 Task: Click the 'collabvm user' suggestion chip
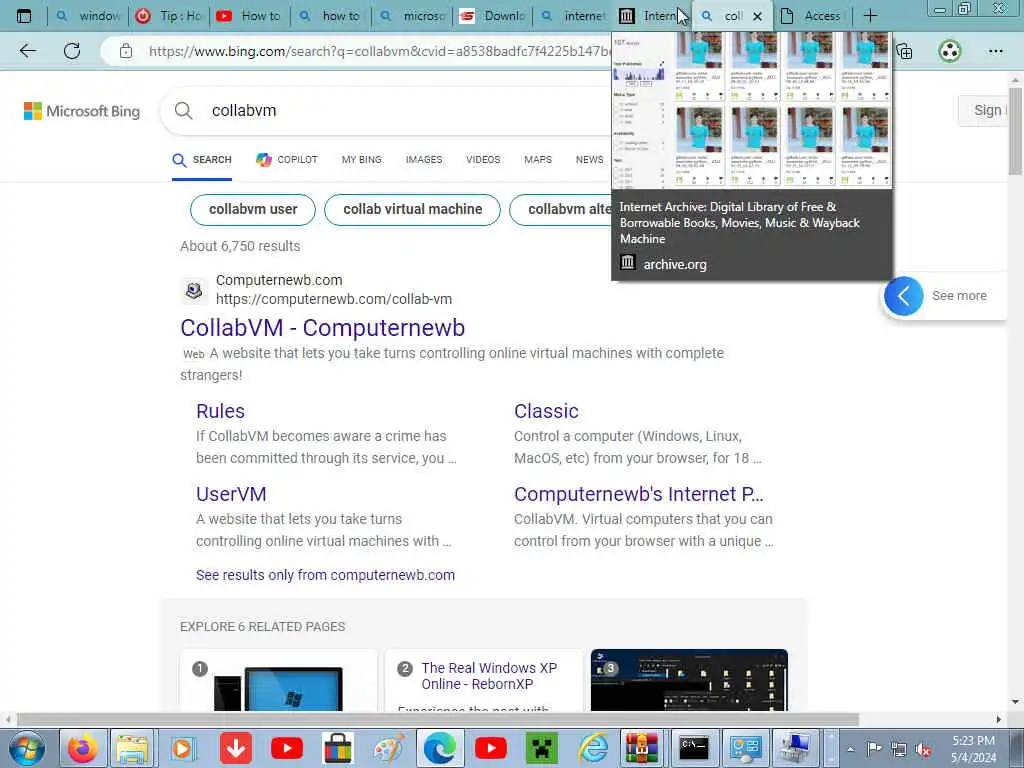click(253, 210)
